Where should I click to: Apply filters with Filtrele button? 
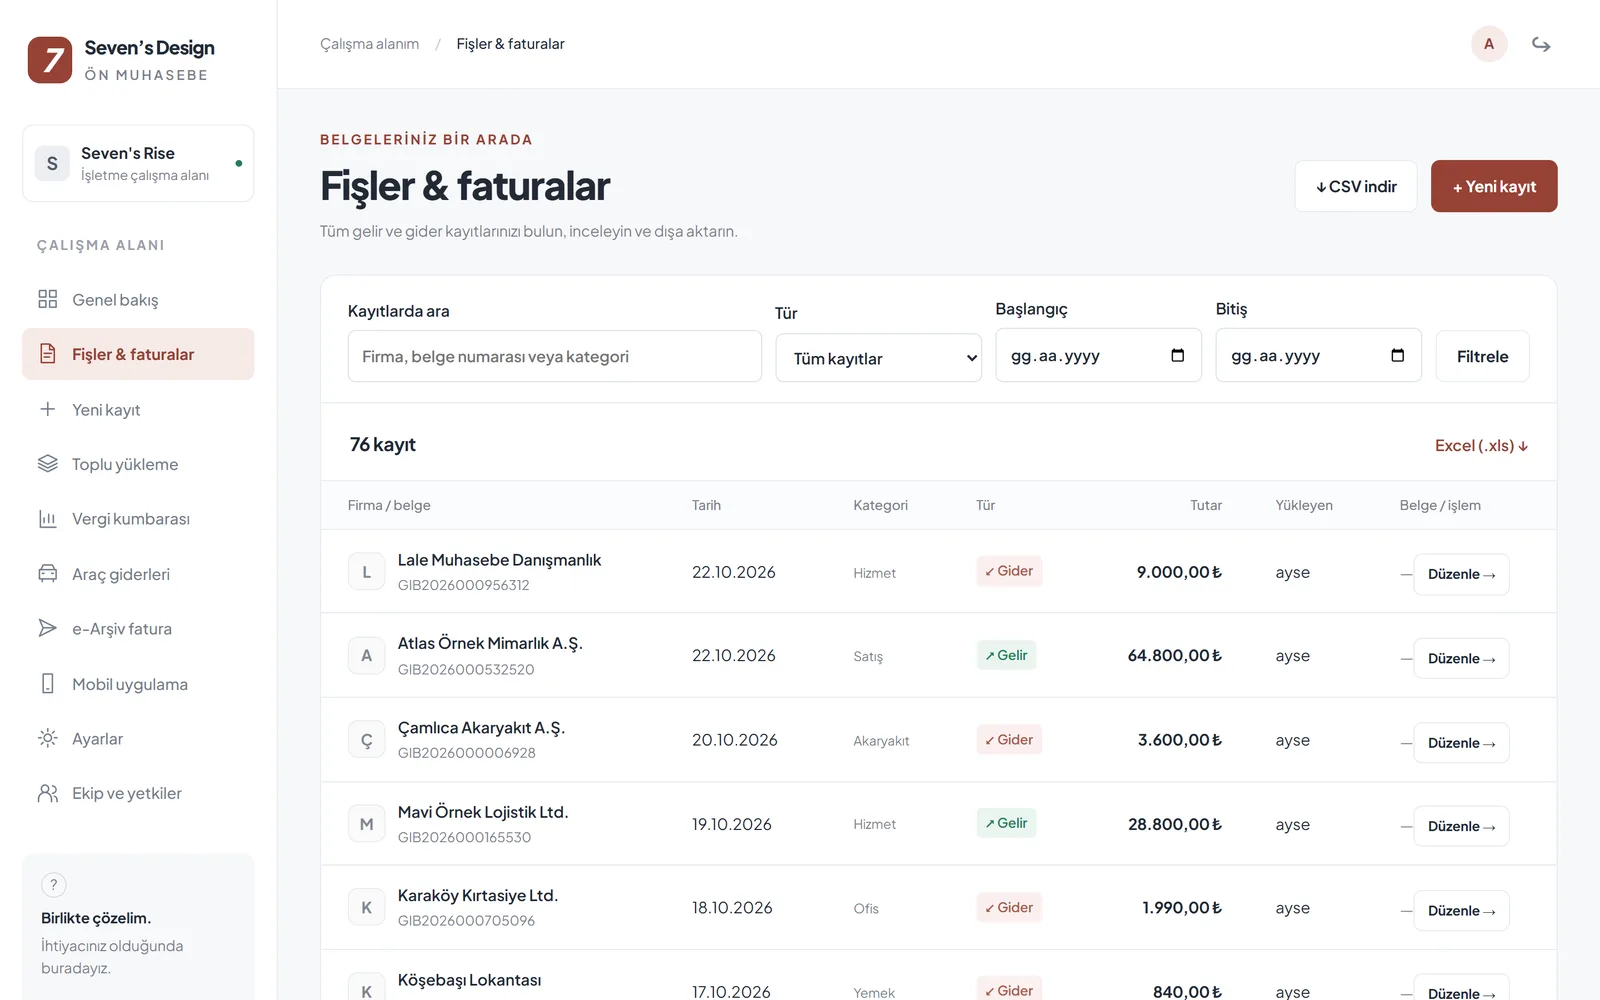pos(1482,356)
